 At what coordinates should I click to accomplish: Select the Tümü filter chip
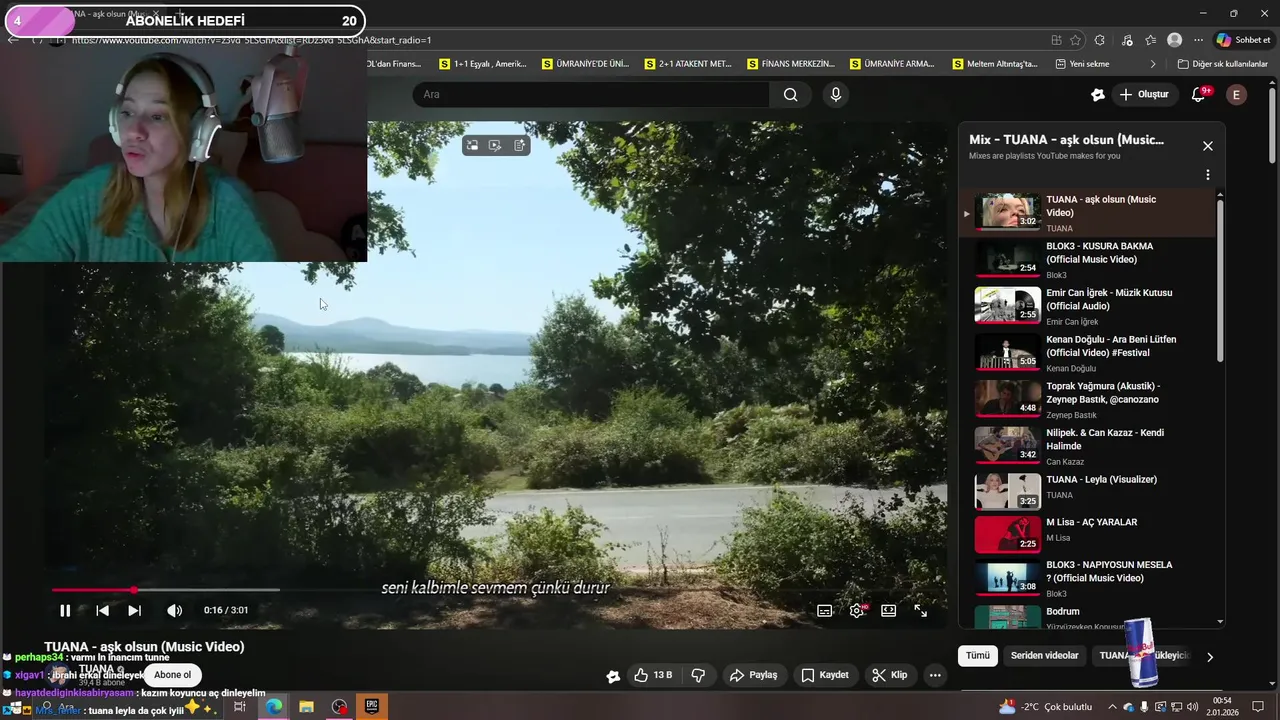coord(977,656)
